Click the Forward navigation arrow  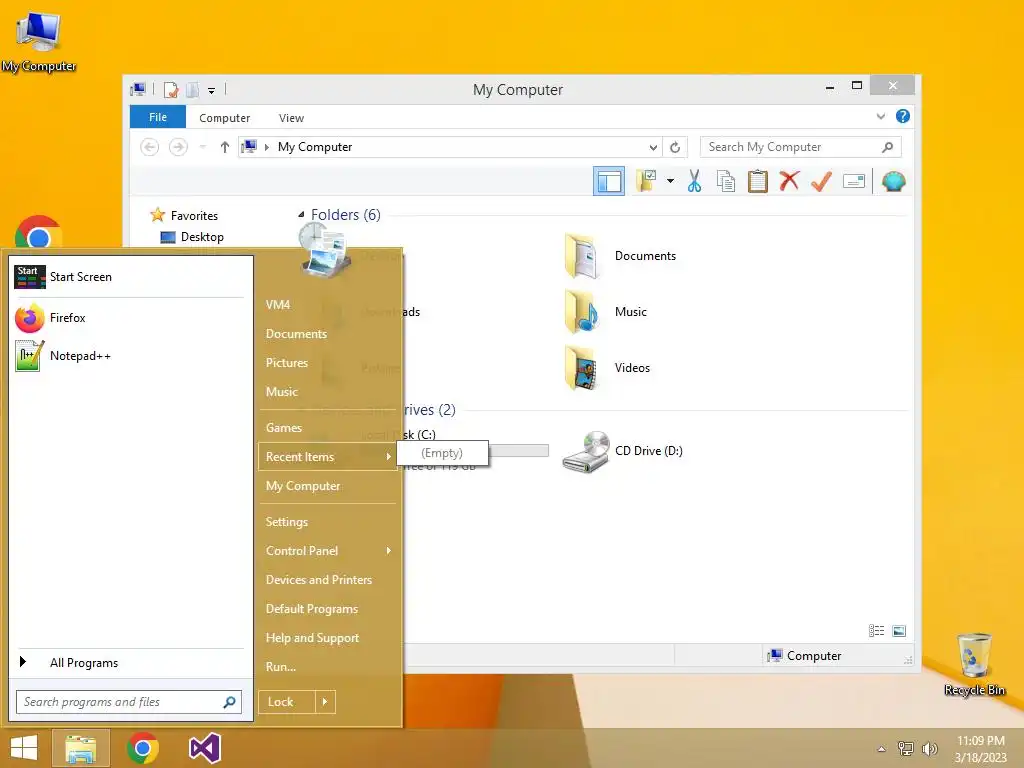[178, 147]
